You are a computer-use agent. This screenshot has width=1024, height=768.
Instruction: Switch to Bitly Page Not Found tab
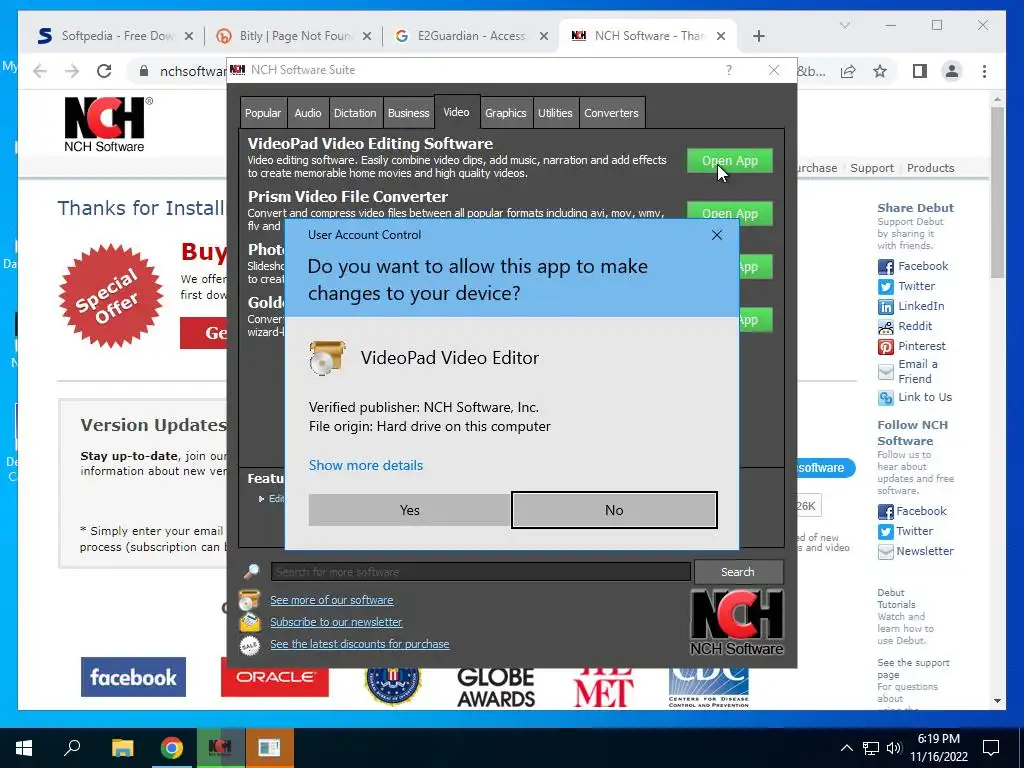[x=295, y=36]
